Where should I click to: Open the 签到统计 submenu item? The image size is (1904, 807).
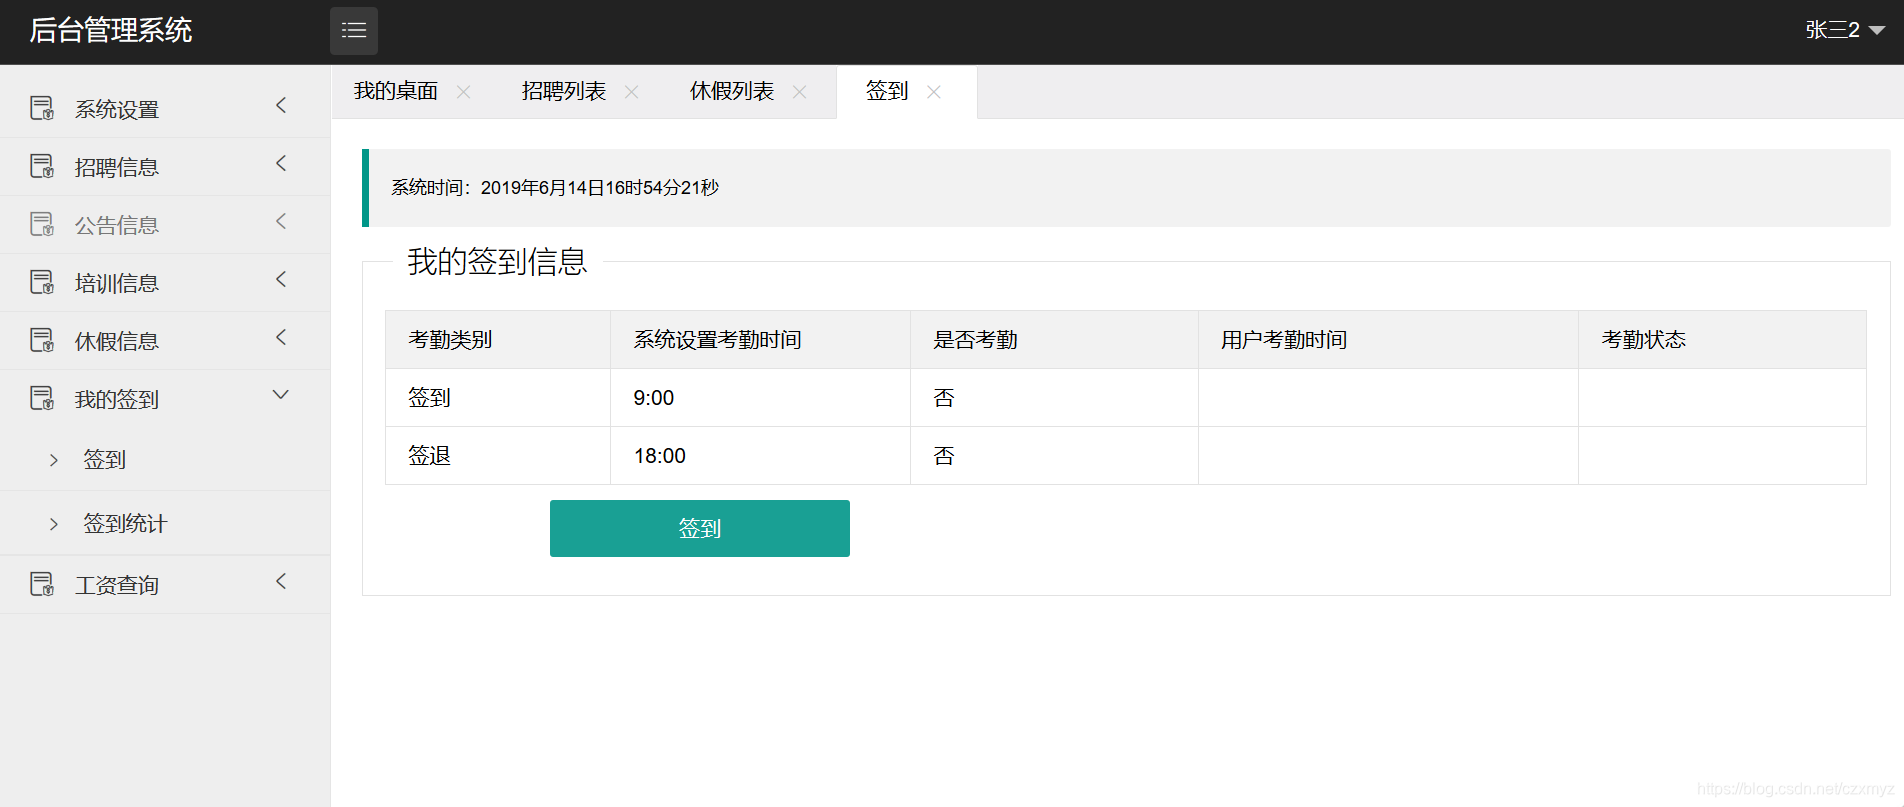[125, 523]
